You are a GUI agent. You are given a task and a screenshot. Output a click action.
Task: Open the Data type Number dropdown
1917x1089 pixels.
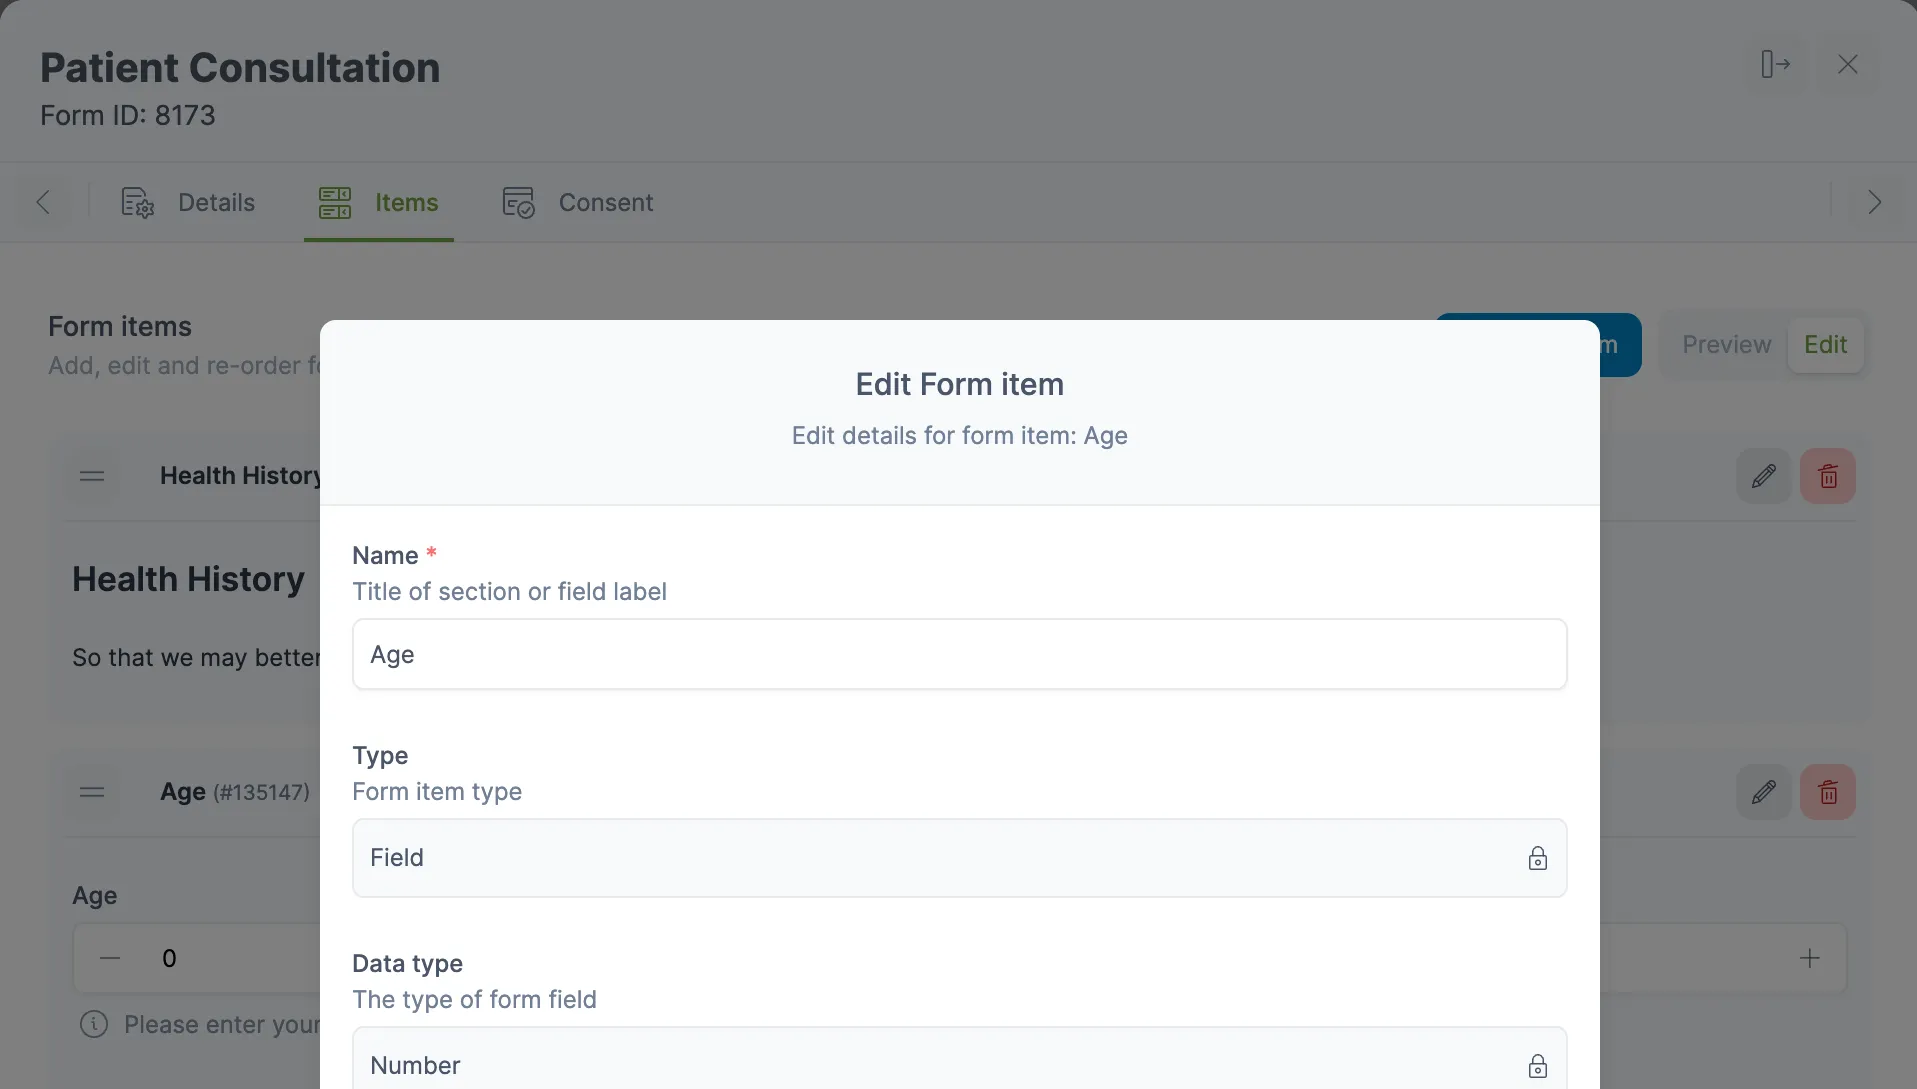tap(958, 1064)
